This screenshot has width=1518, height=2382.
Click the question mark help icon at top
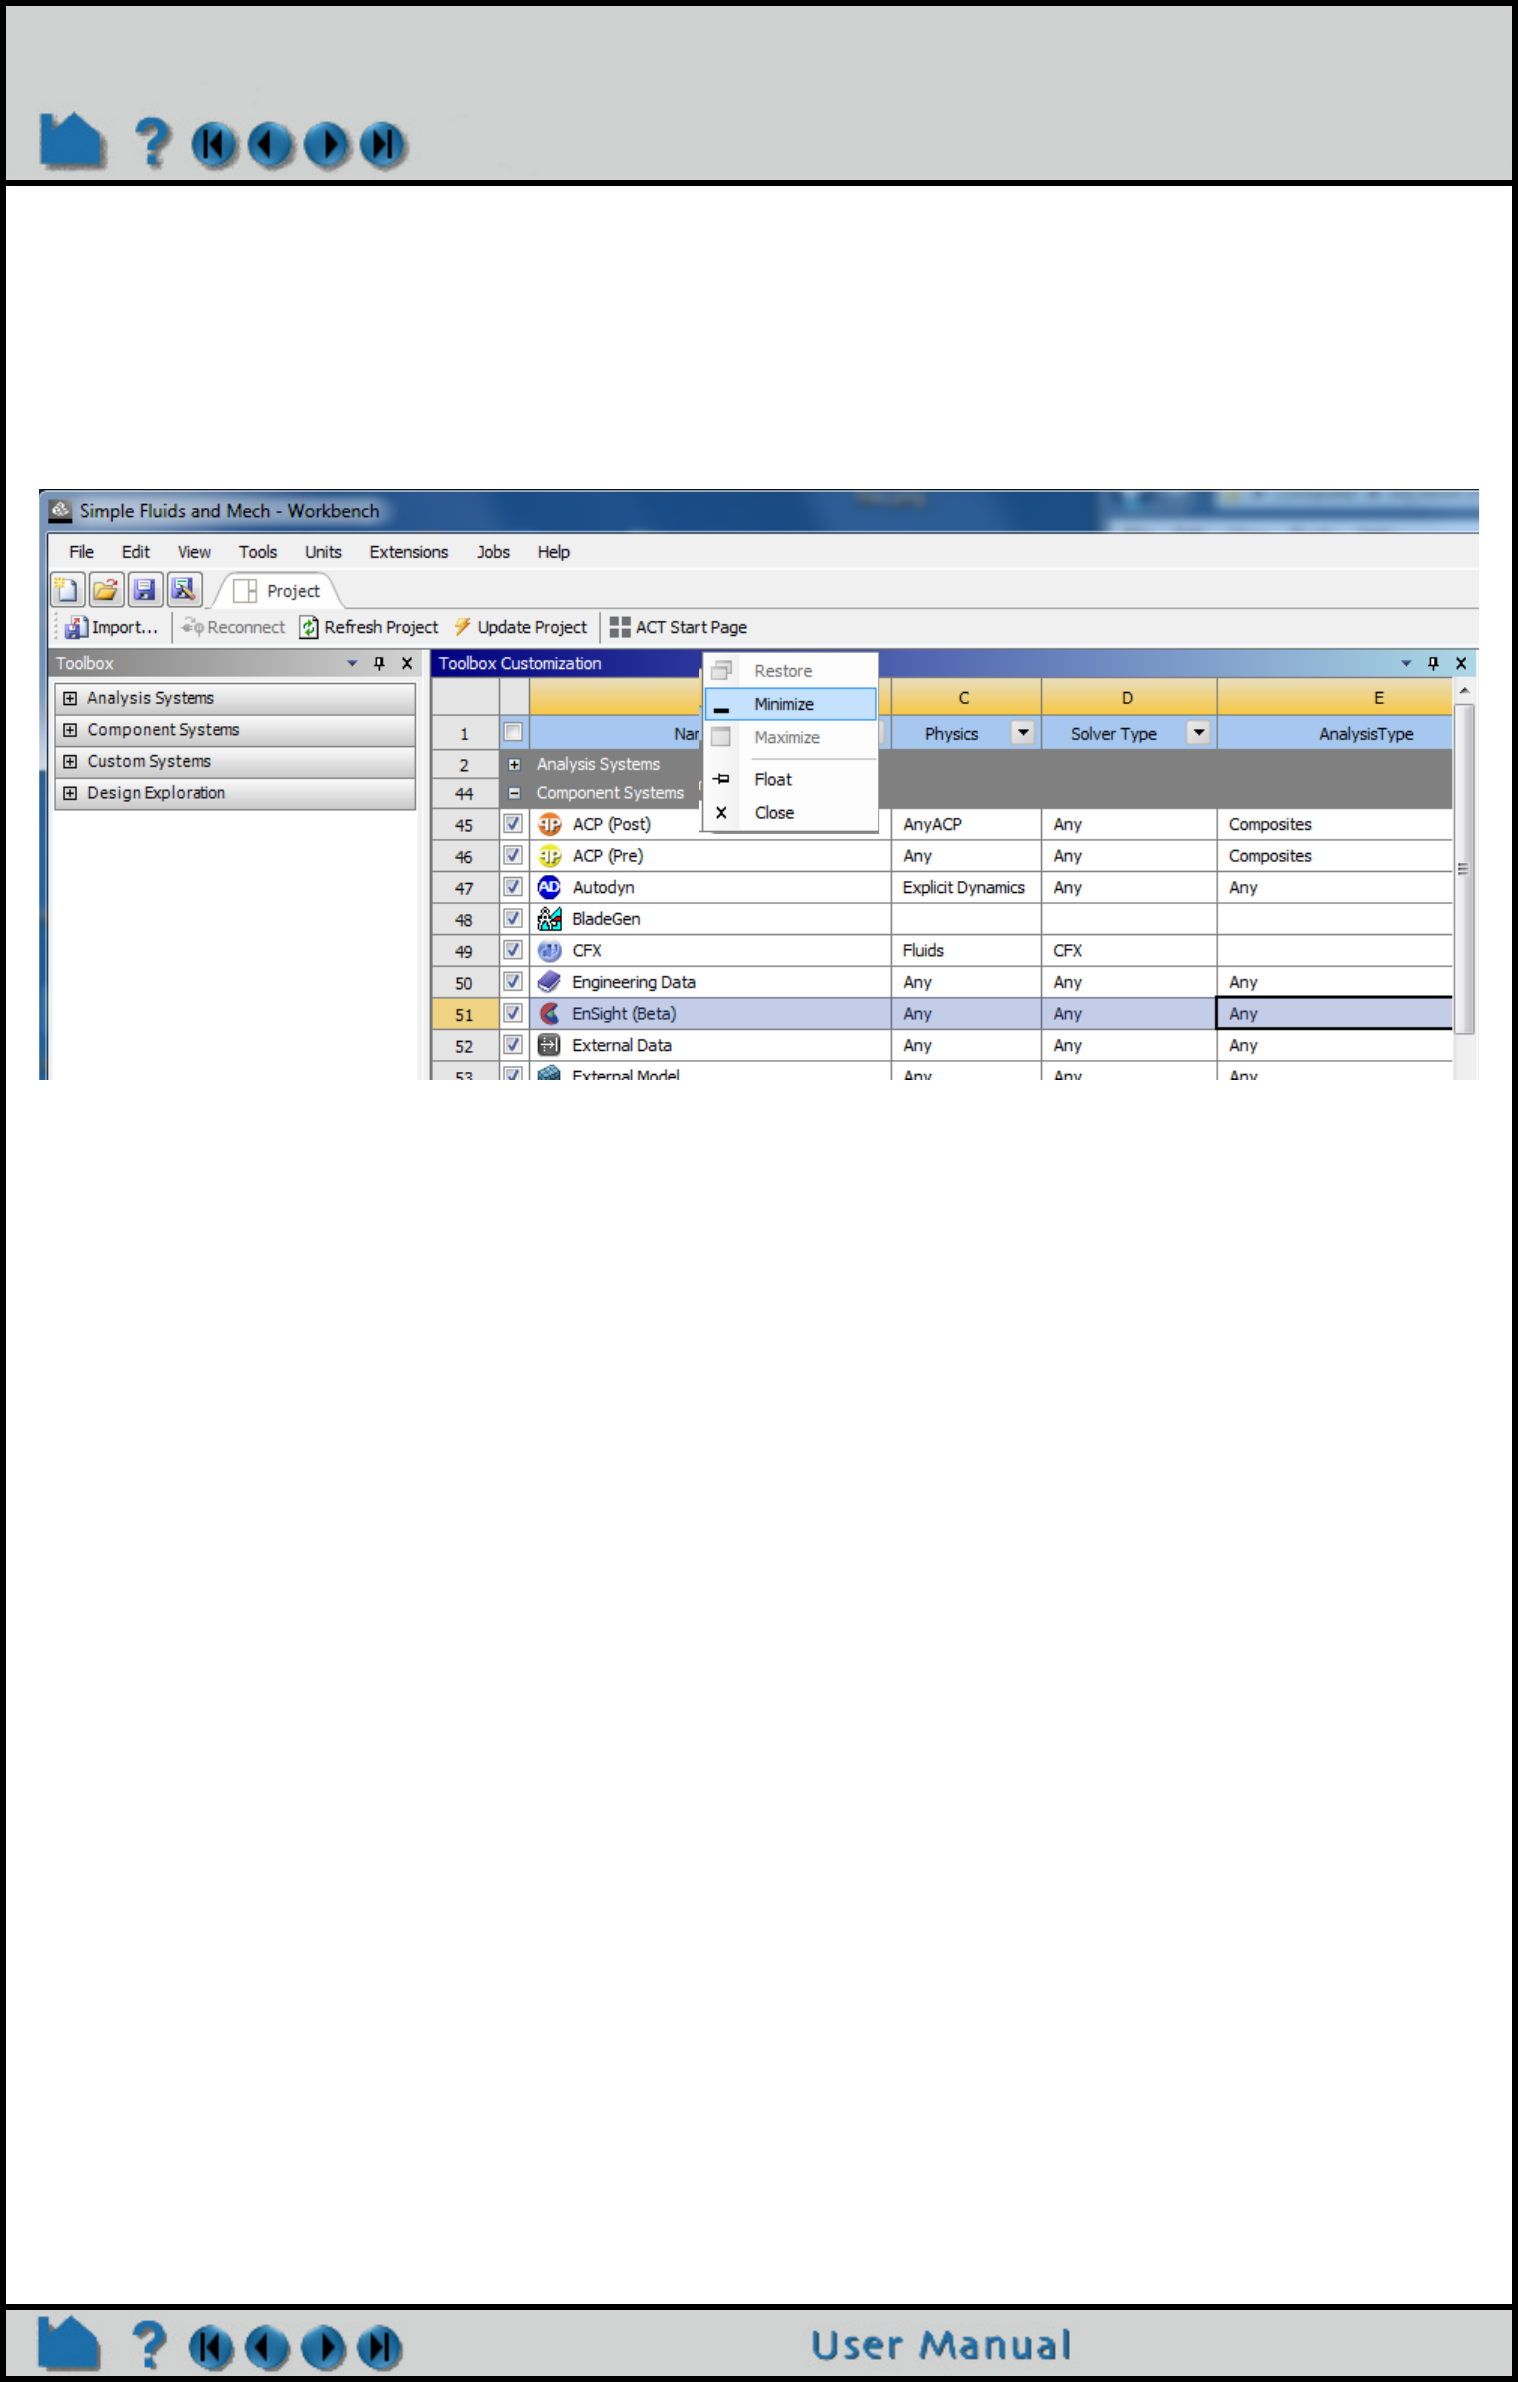[x=153, y=142]
